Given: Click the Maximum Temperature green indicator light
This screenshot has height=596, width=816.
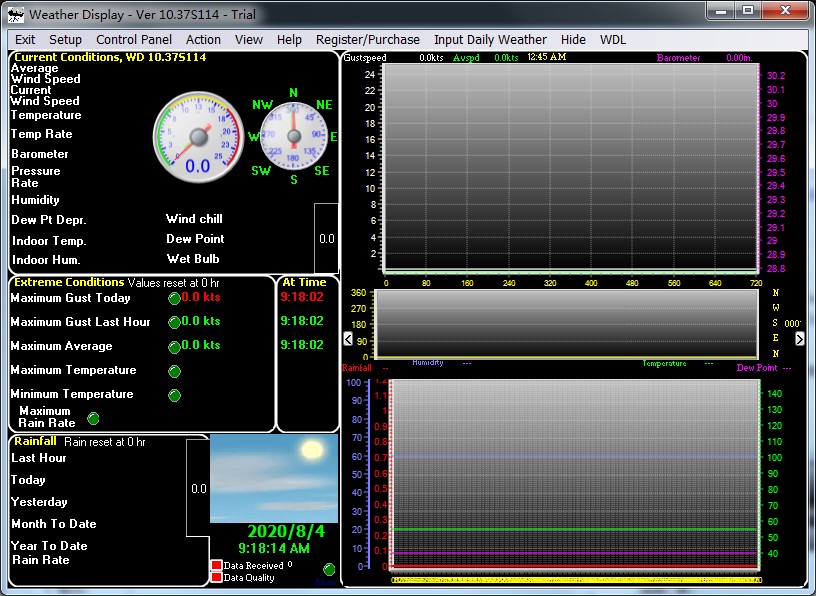Looking at the screenshot, I should (174, 371).
